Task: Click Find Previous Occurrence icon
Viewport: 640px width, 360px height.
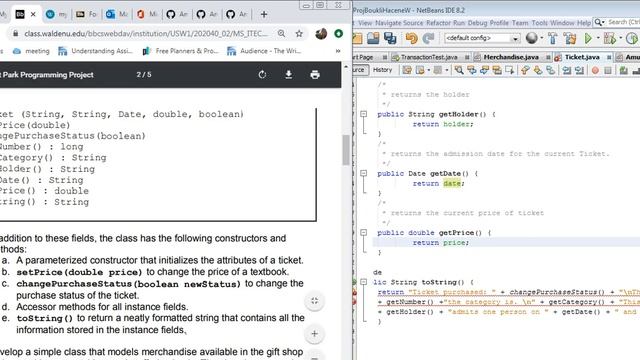Action: (471, 70)
